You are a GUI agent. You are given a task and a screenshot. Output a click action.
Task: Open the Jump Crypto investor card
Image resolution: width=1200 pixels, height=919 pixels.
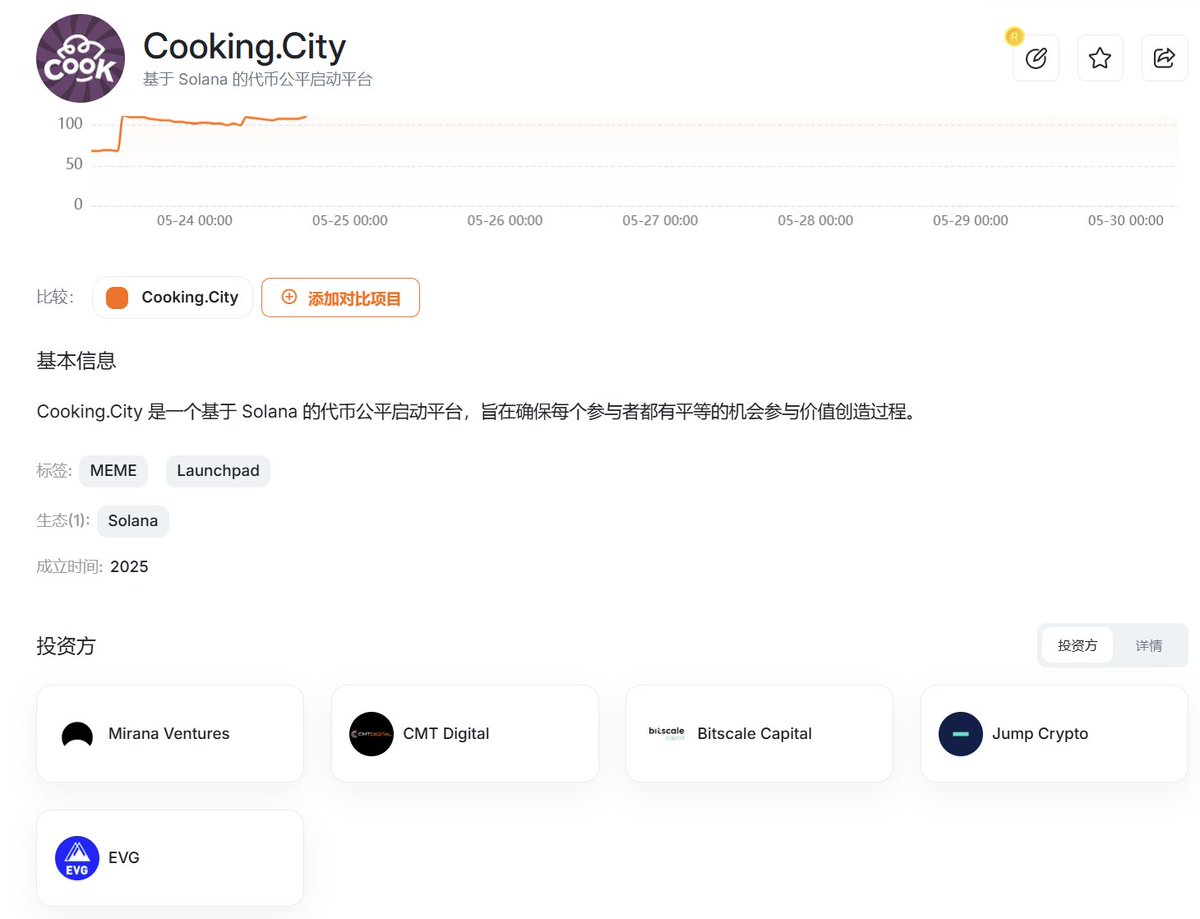[1054, 734]
